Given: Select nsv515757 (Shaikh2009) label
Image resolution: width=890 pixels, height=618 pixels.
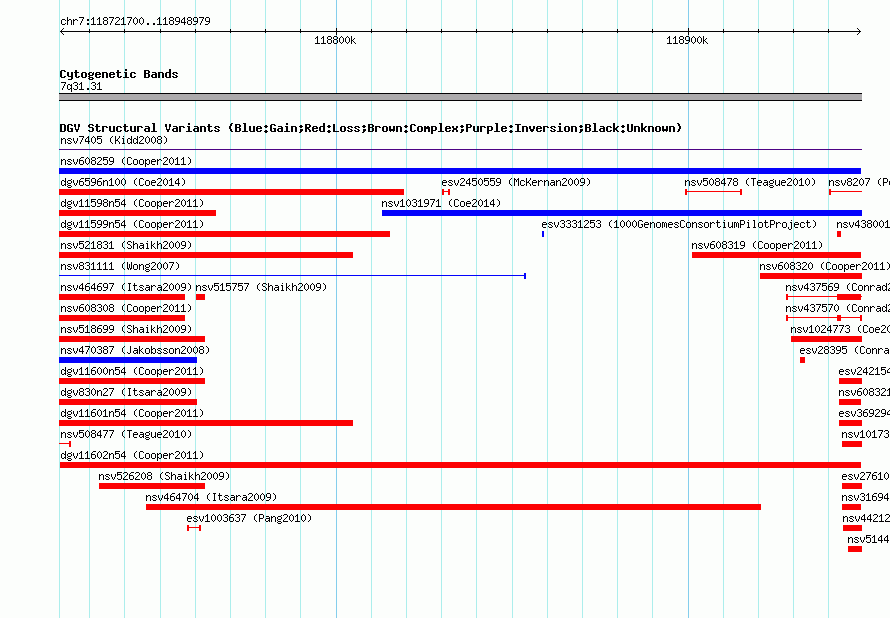Looking at the screenshot, I should tap(261, 287).
